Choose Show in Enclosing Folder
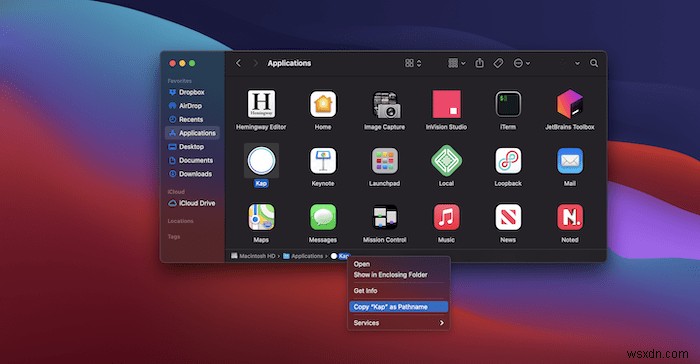 398,275
